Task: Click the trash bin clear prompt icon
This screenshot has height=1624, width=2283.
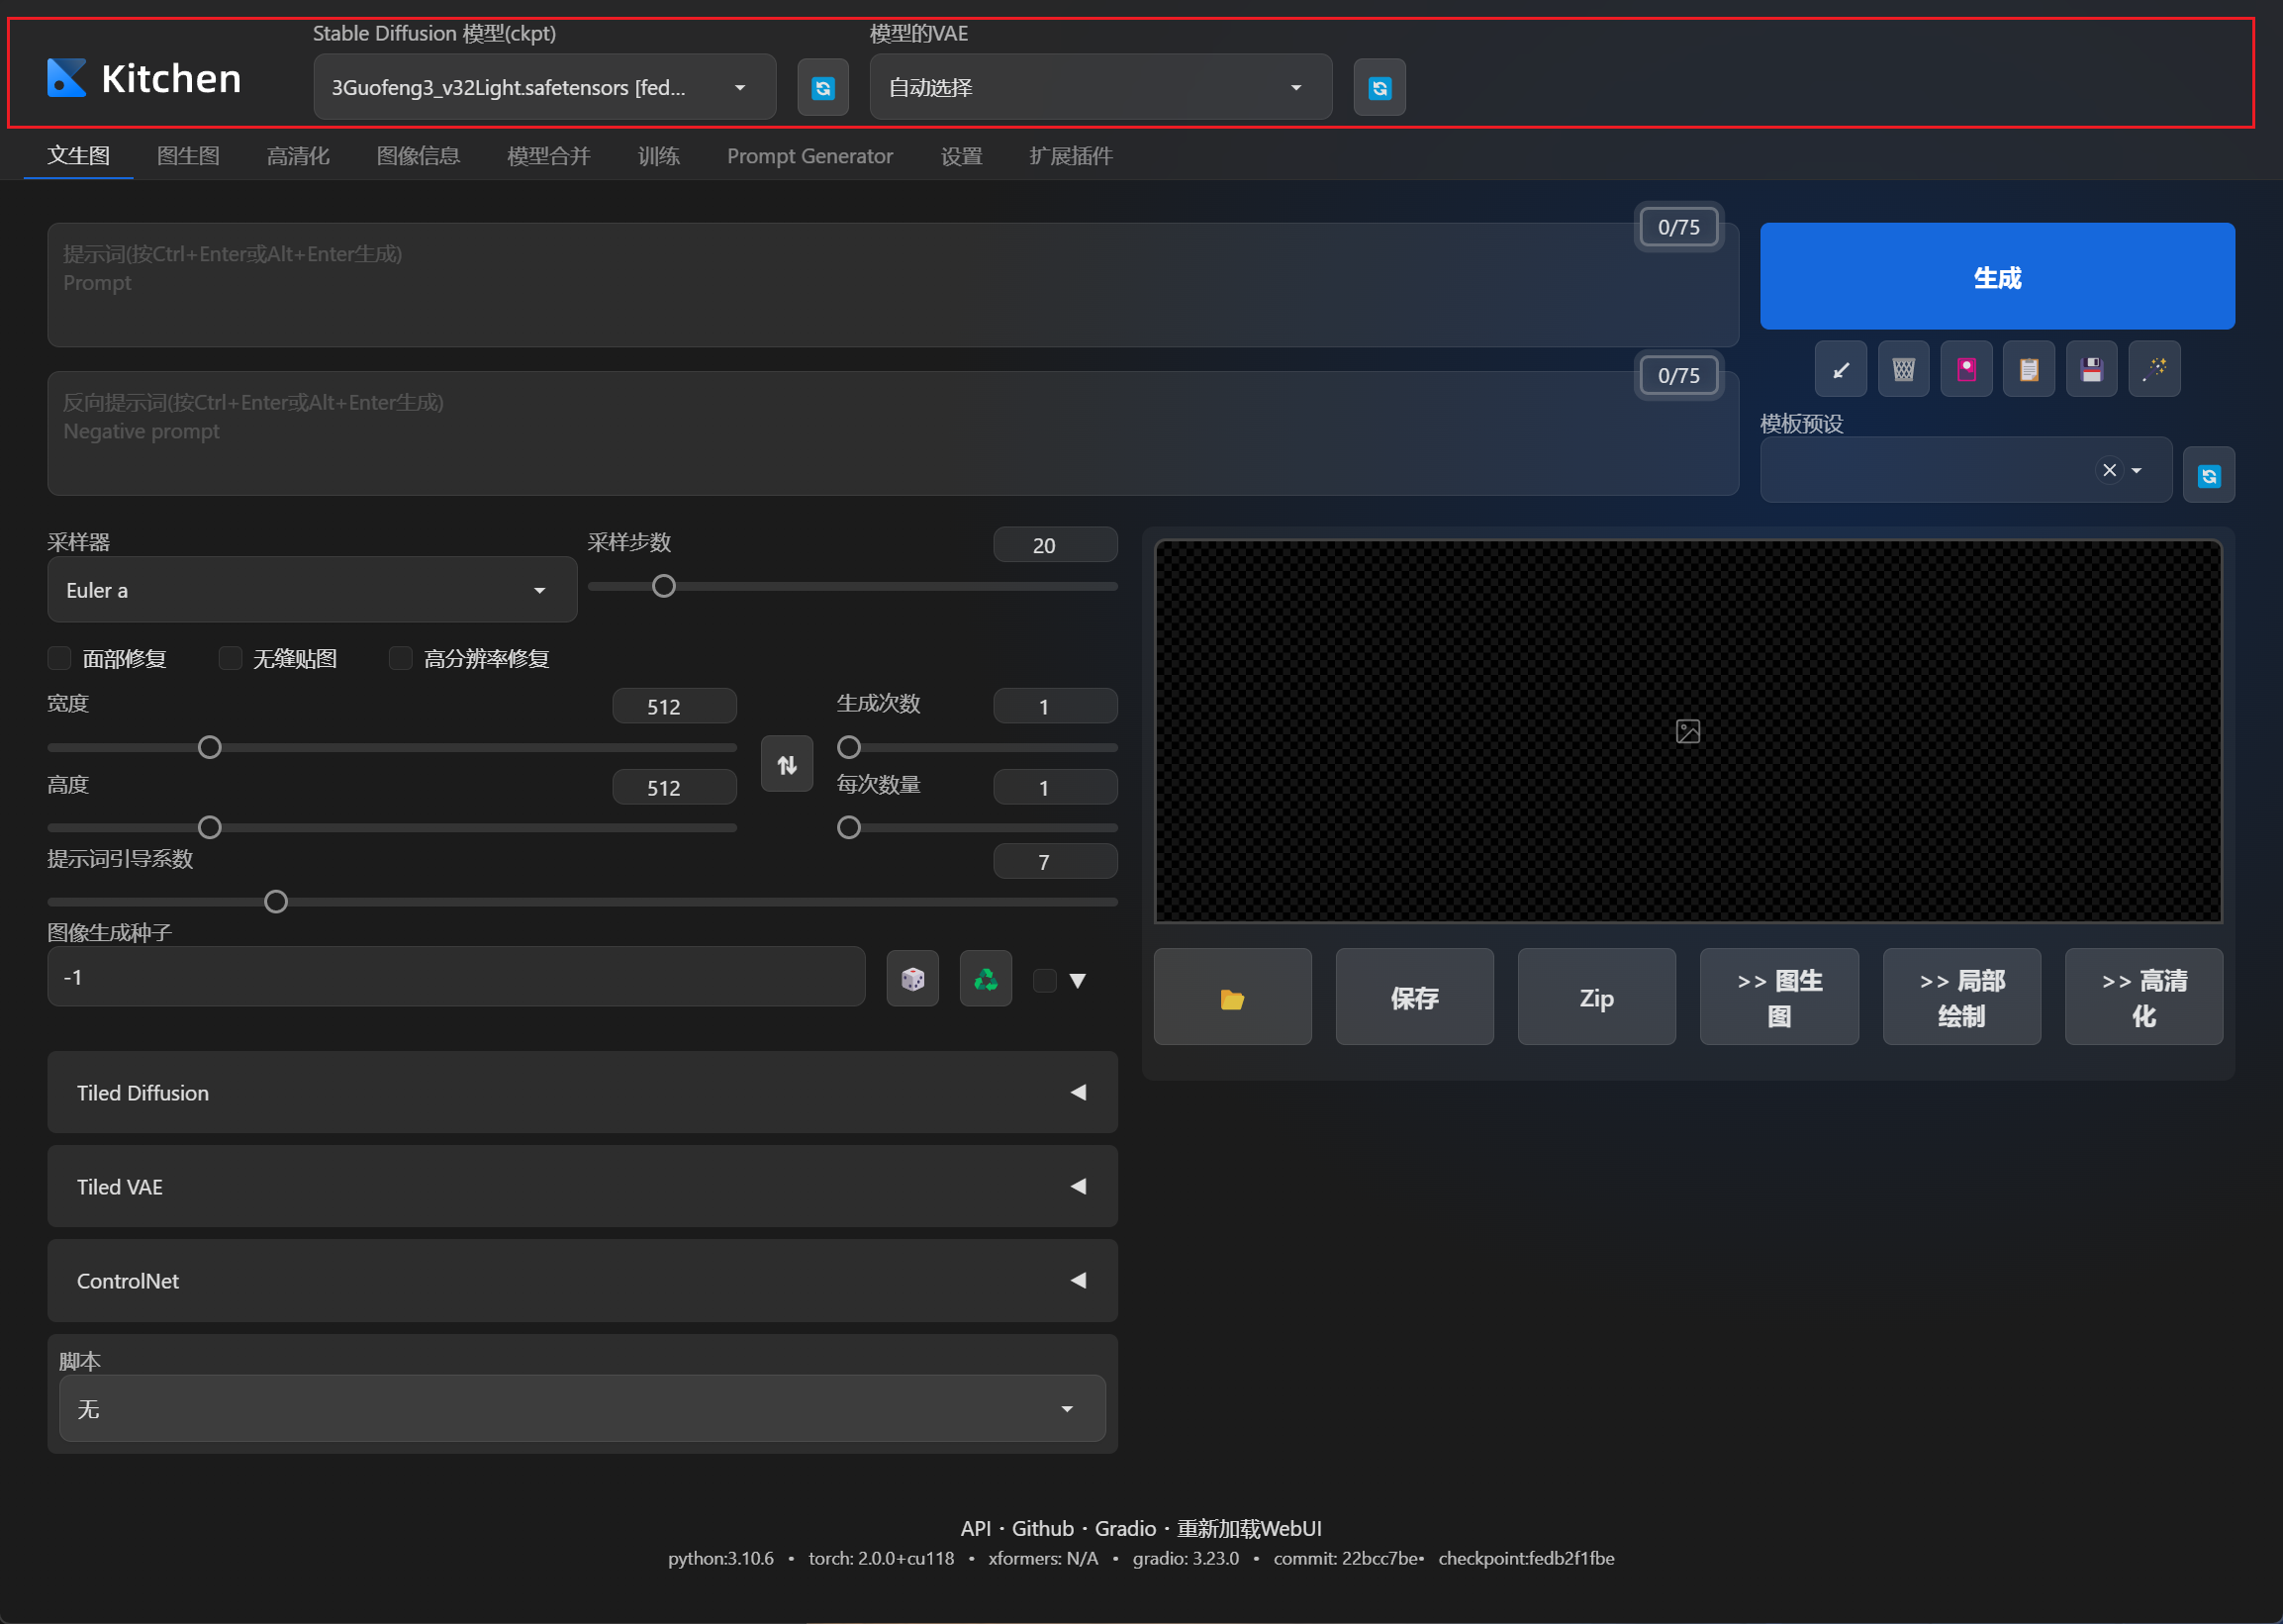Action: [1902, 370]
